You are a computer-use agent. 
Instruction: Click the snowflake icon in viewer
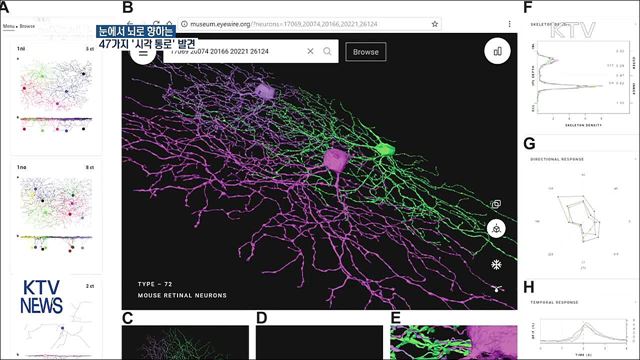496,265
